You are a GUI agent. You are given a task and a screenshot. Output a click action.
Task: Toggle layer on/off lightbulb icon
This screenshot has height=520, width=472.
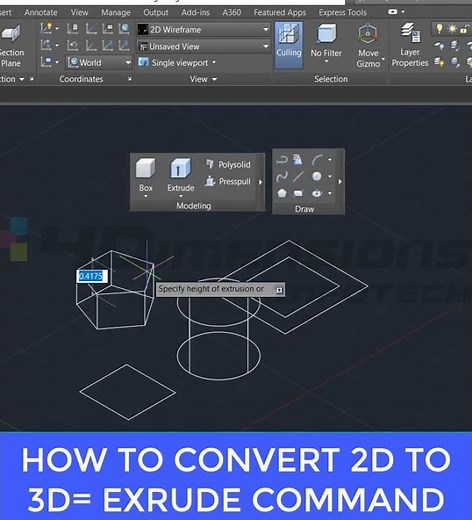click(x=439, y=29)
